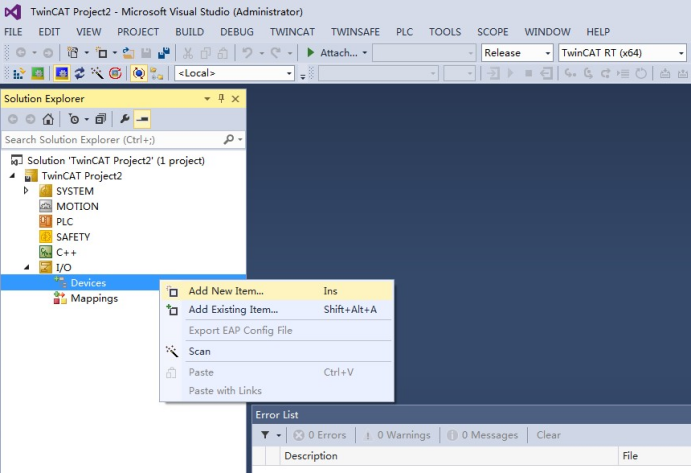Screen dimensions: 692x473
Task: Open the BUILD menu
Action: click(189, 32)
